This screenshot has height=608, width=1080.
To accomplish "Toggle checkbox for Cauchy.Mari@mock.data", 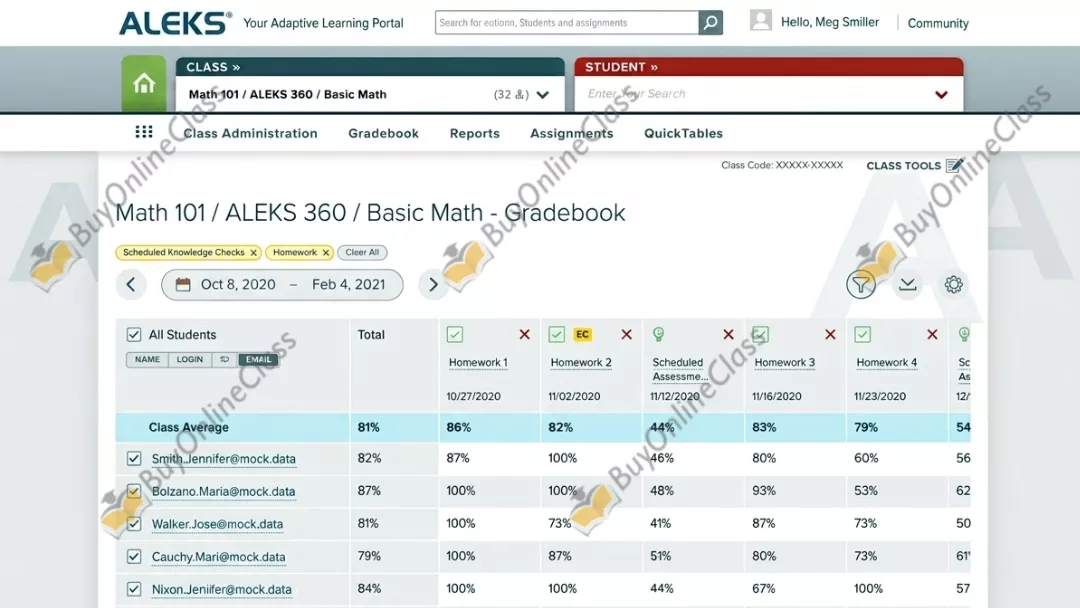I will click(x=134, y=556).
